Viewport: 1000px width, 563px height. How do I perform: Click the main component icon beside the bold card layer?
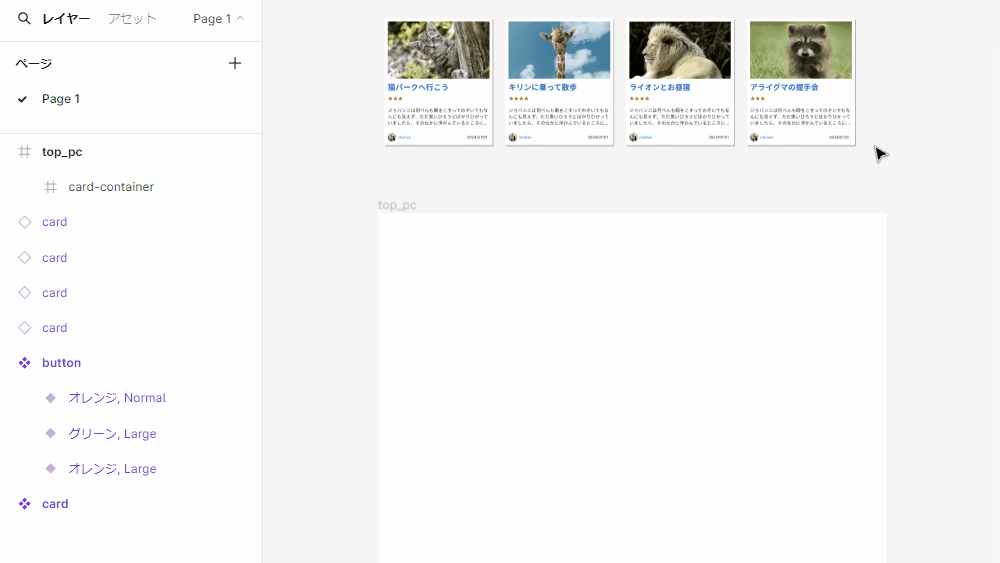(x=24, y=504)
